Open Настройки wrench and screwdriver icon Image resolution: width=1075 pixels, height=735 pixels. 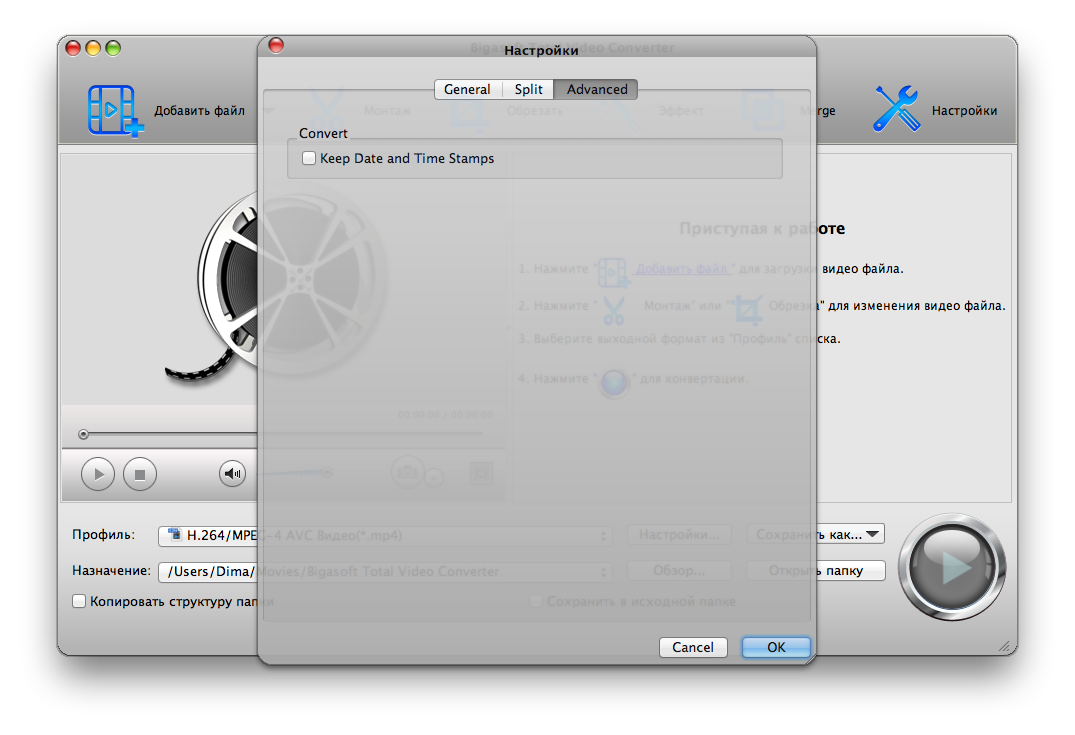tap(897, 108)
